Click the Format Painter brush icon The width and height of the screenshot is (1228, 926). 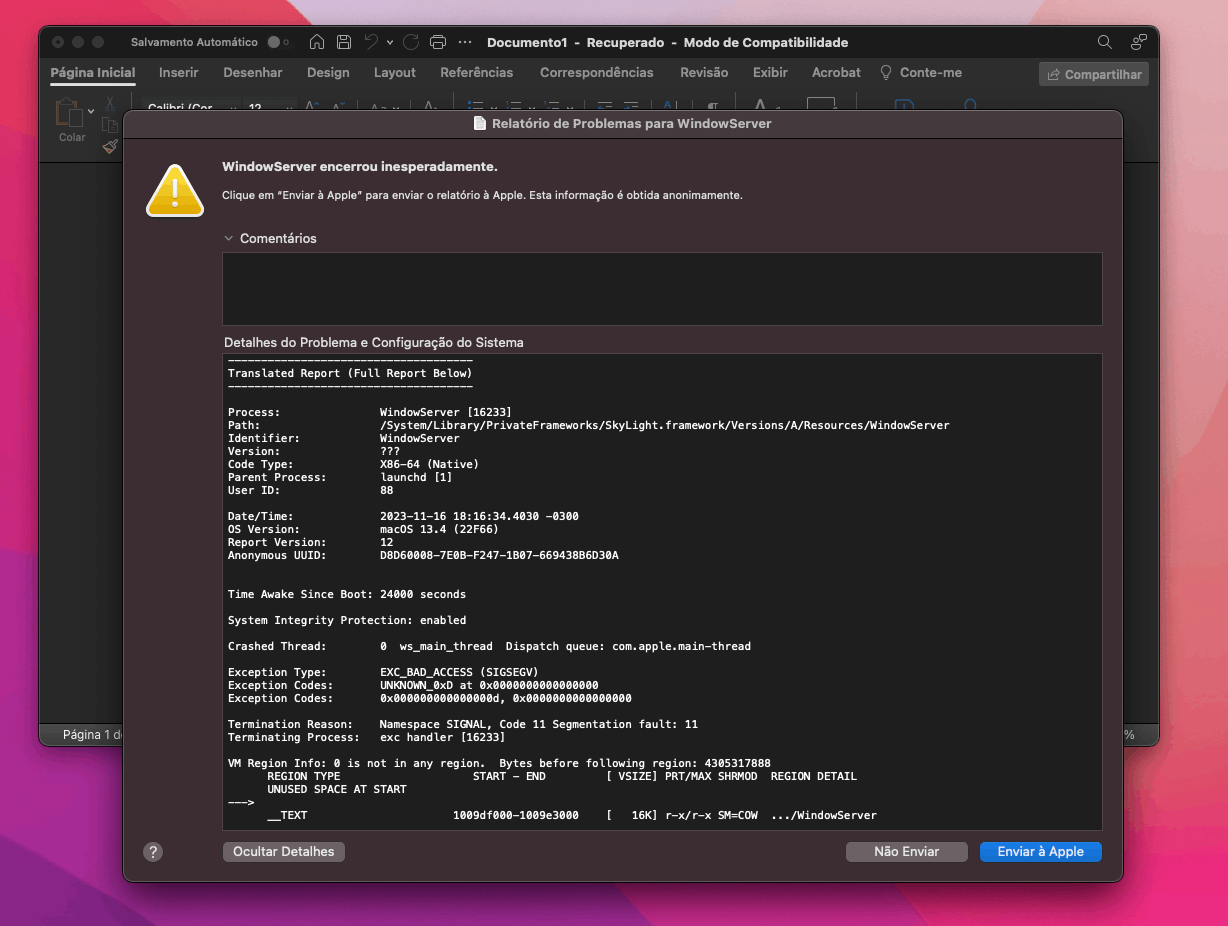pos(110,146)
